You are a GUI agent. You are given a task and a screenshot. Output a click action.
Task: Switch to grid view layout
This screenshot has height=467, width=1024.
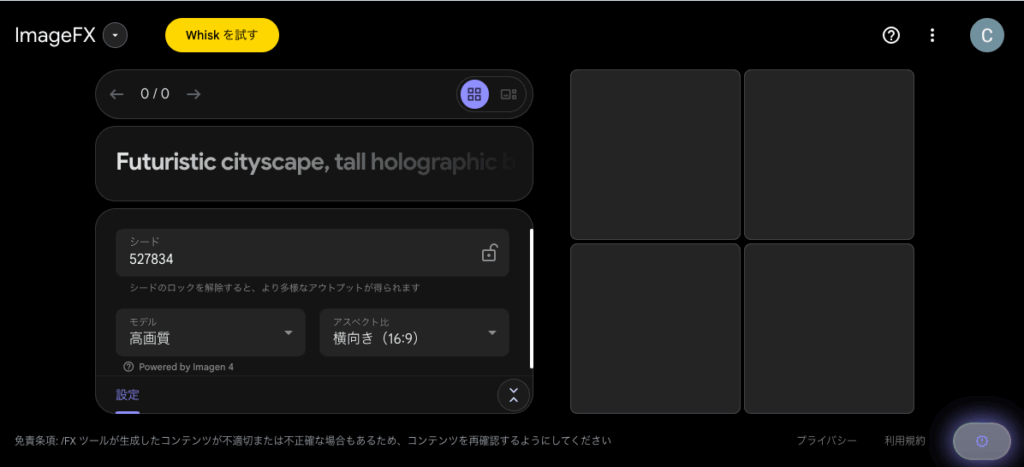coord(475,94)
